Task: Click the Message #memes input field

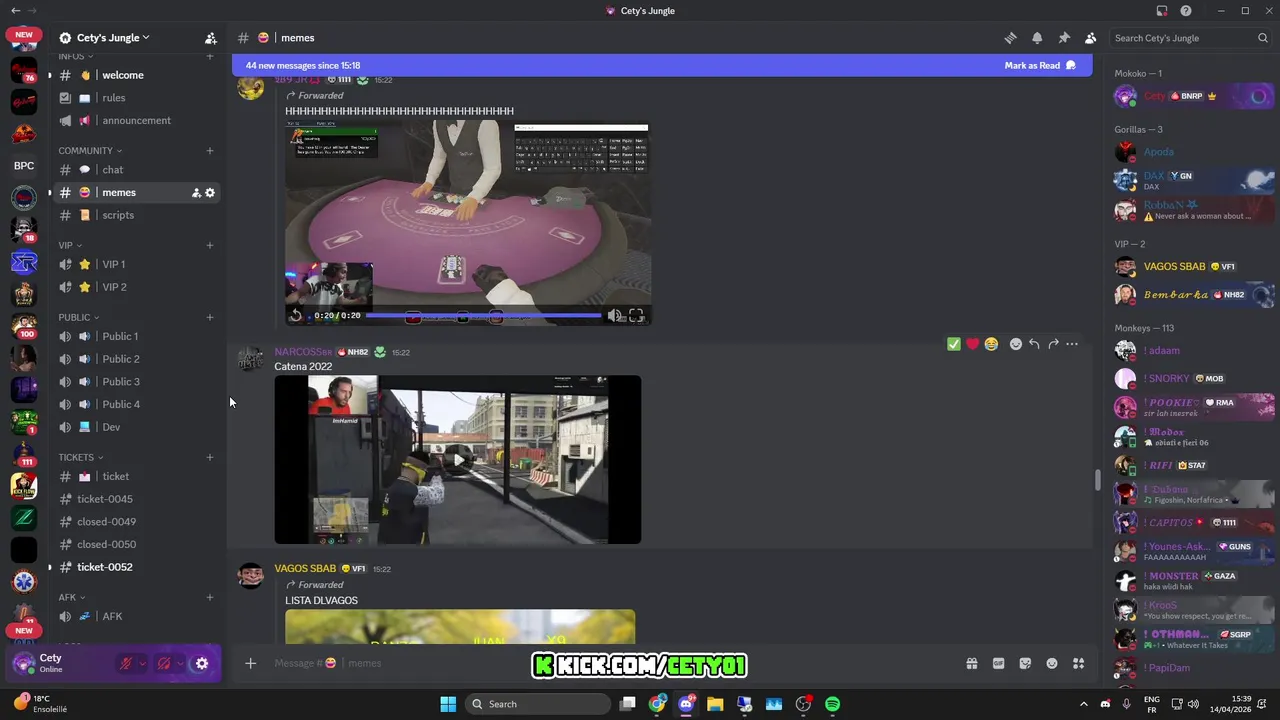Action: pos(600,663)
